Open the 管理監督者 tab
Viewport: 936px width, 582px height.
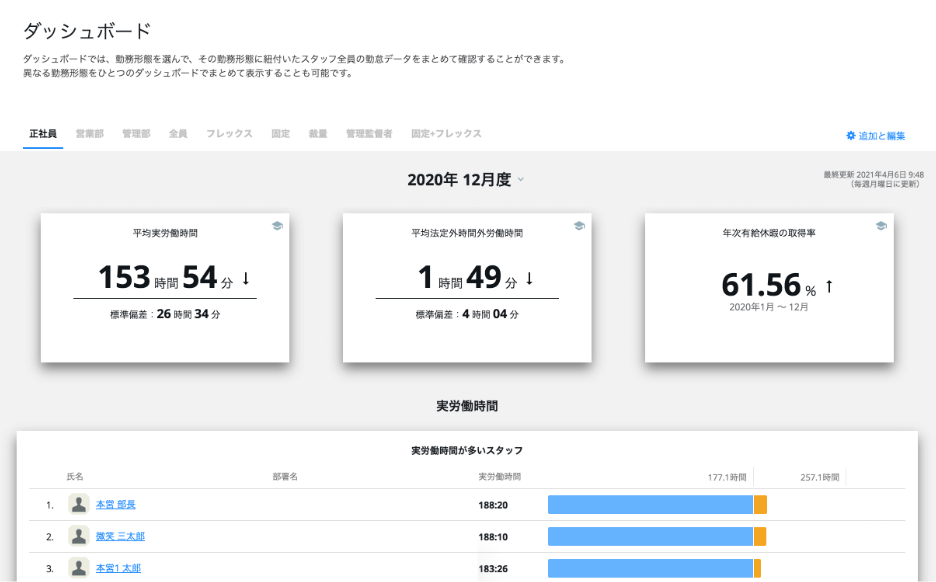(369, 134)
